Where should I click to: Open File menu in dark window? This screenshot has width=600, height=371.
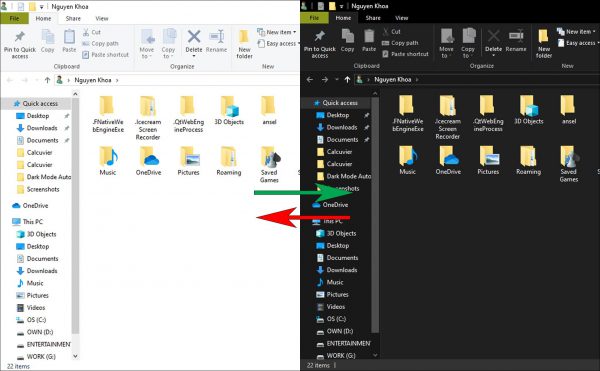click(x=314, y=18)
